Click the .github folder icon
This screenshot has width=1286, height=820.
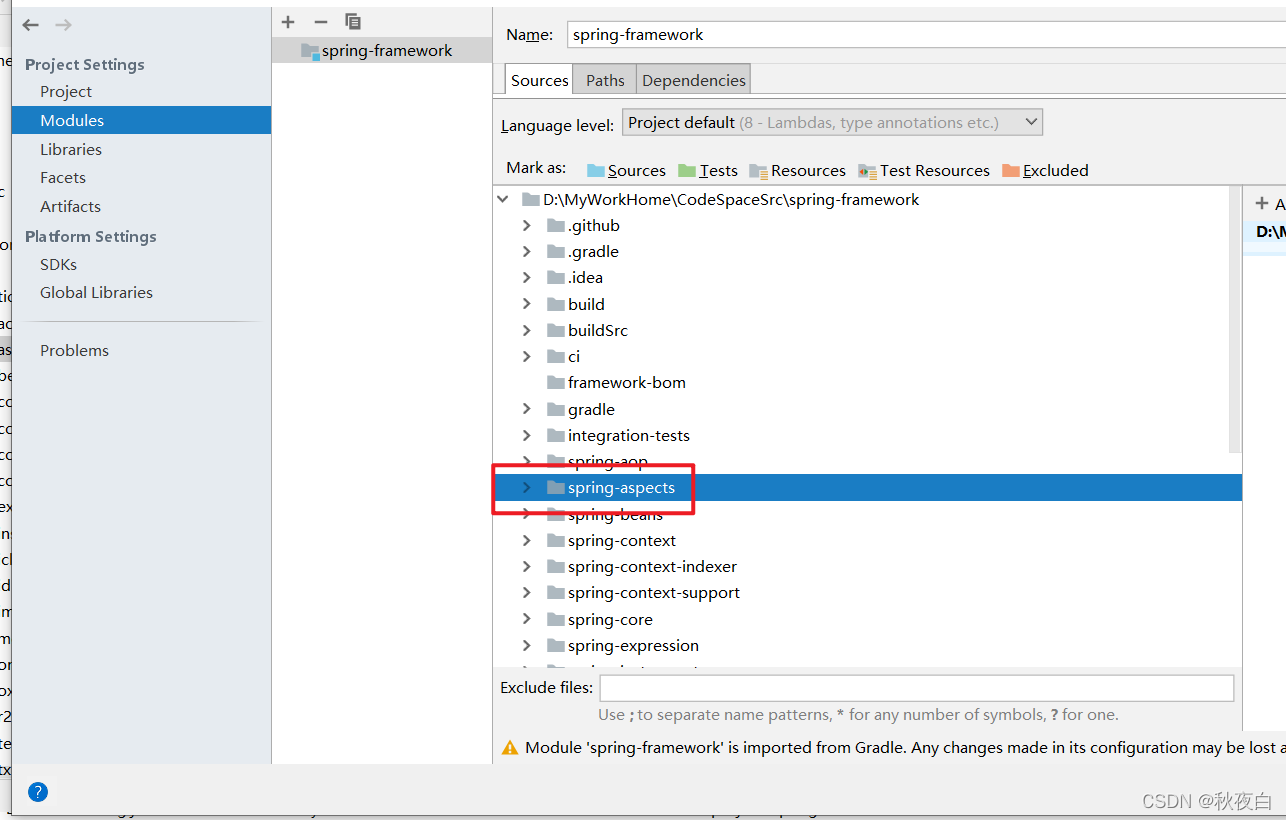(556, 225)
